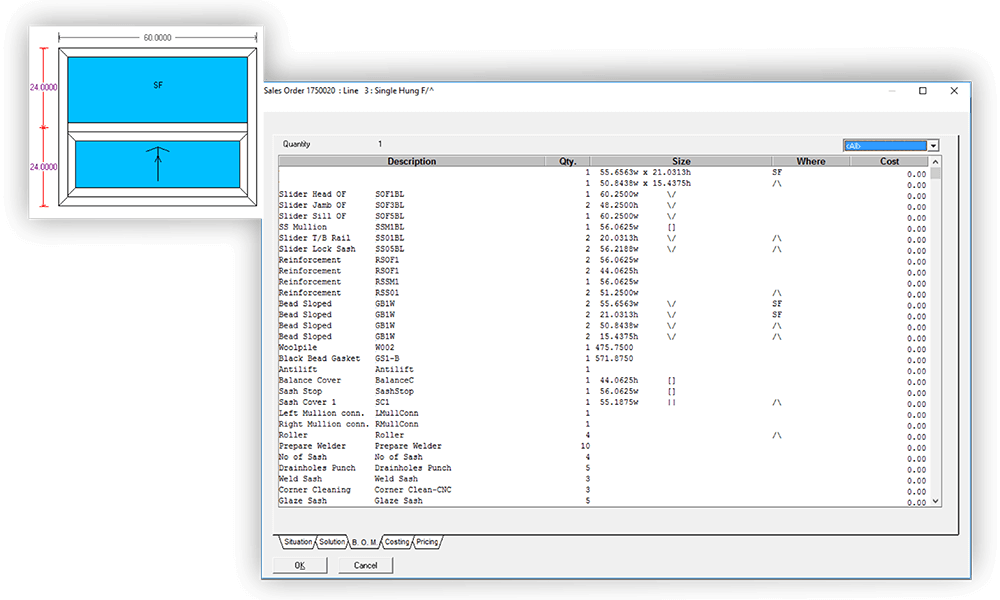Click the filter dropdown arrow icon
Viewport: 1000px width, 600px height.
(932, 144)
